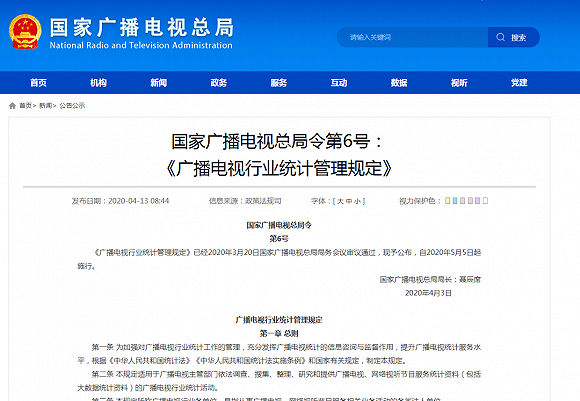Open the 首页 navigation menu item
This screenshot has width=580, height=401.
[38, 83]
